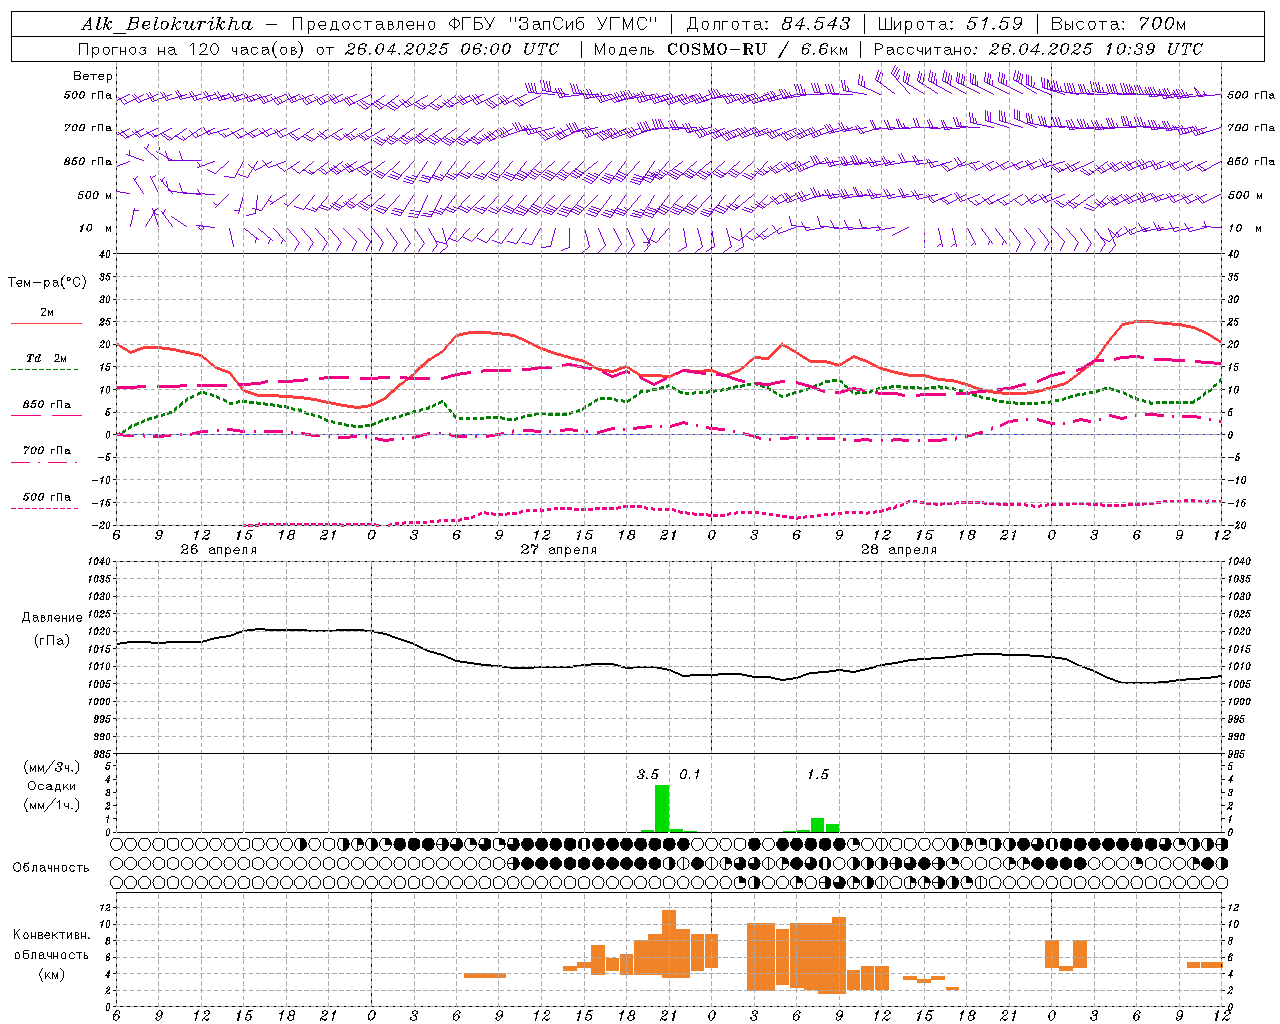
Task: Click the (мм/3ч.) precipitation unit label
Action: (52, 767)
